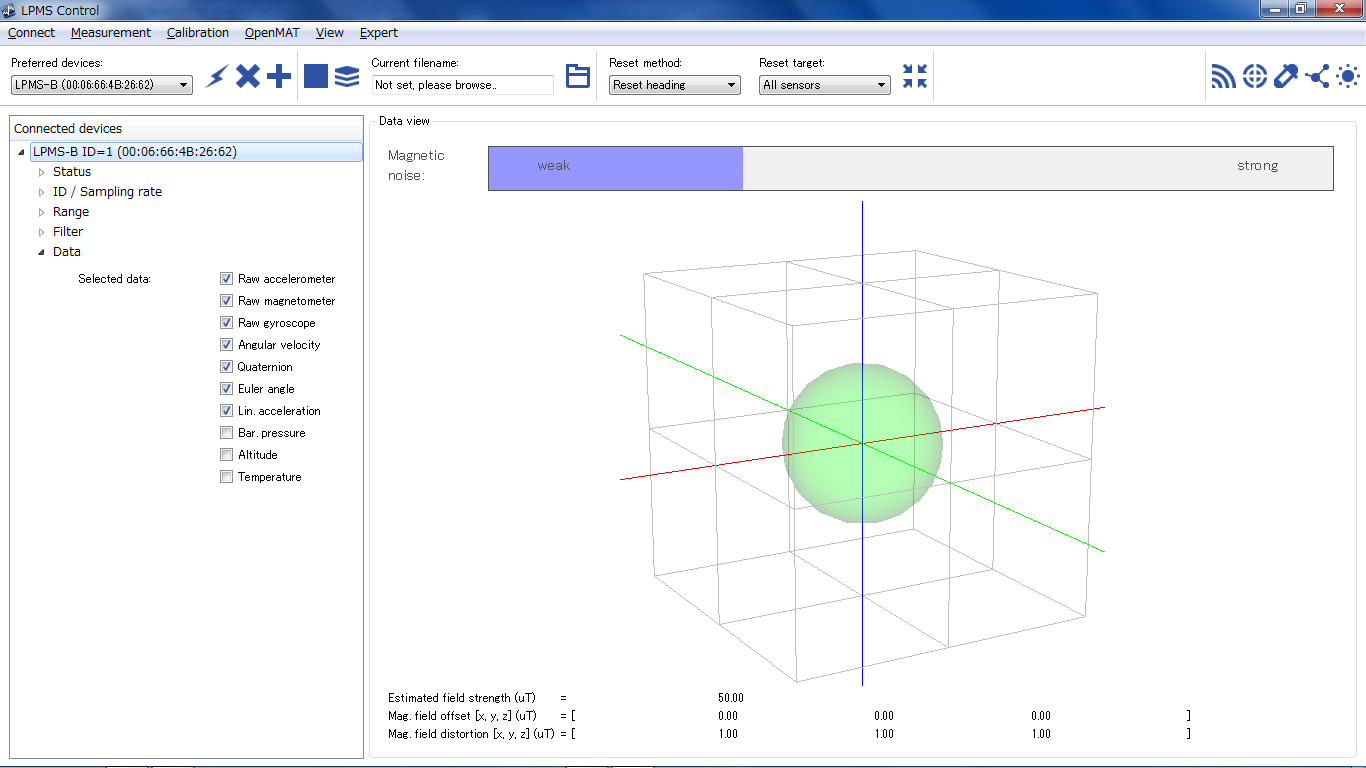
Task: Enable the Bar. pressure checkbox
Action: pyautogui.click(x=227, y=433)
